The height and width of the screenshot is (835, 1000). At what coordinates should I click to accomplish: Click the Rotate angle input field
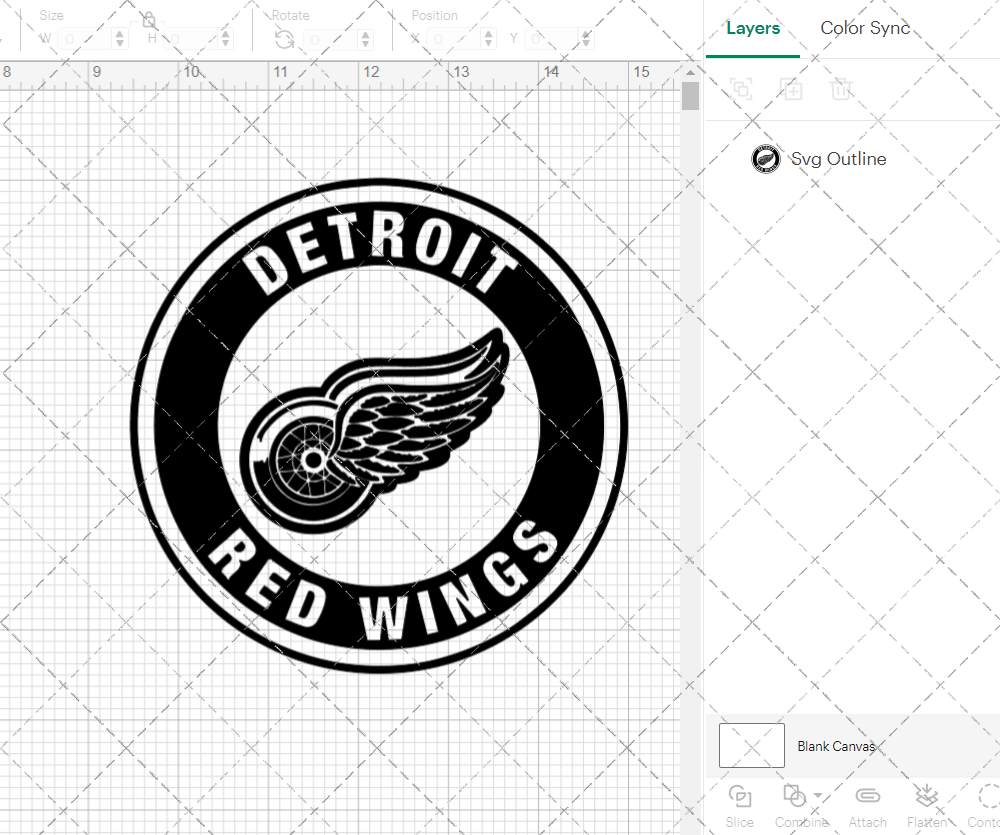pyautogui.click(x=331, y=40)
